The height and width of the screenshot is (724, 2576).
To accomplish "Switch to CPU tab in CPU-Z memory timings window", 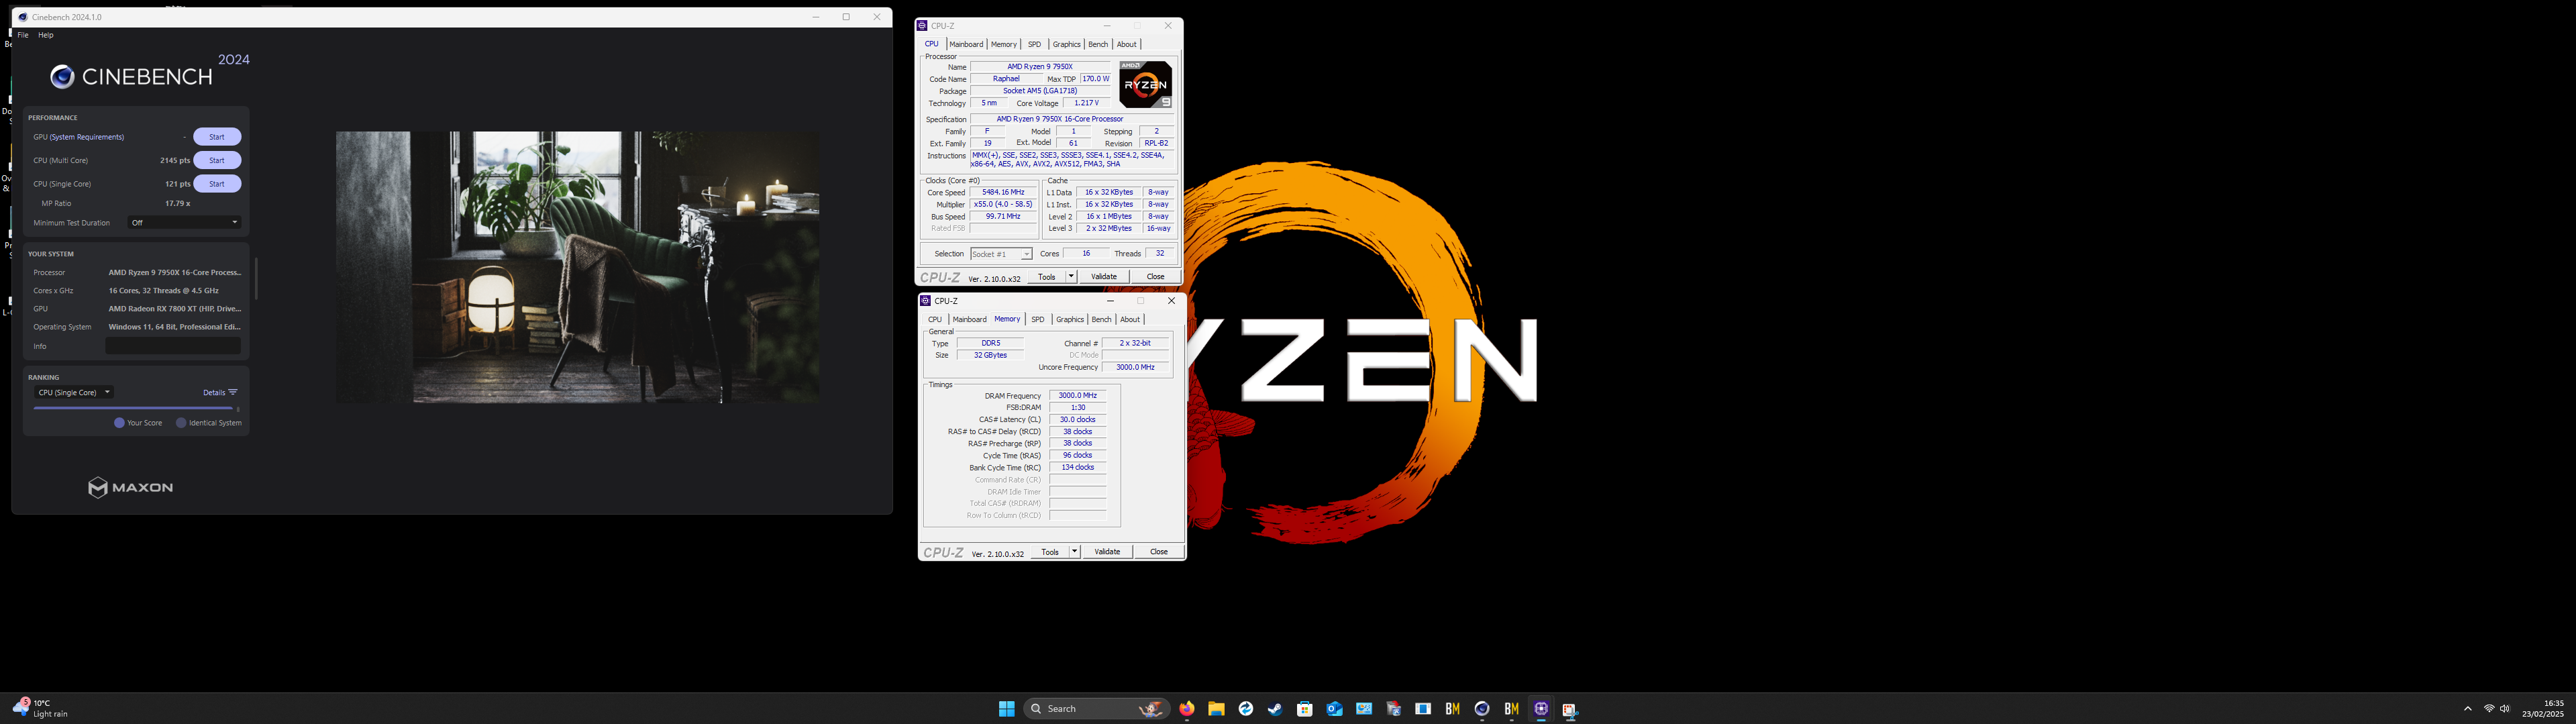I will coord(935,320).
